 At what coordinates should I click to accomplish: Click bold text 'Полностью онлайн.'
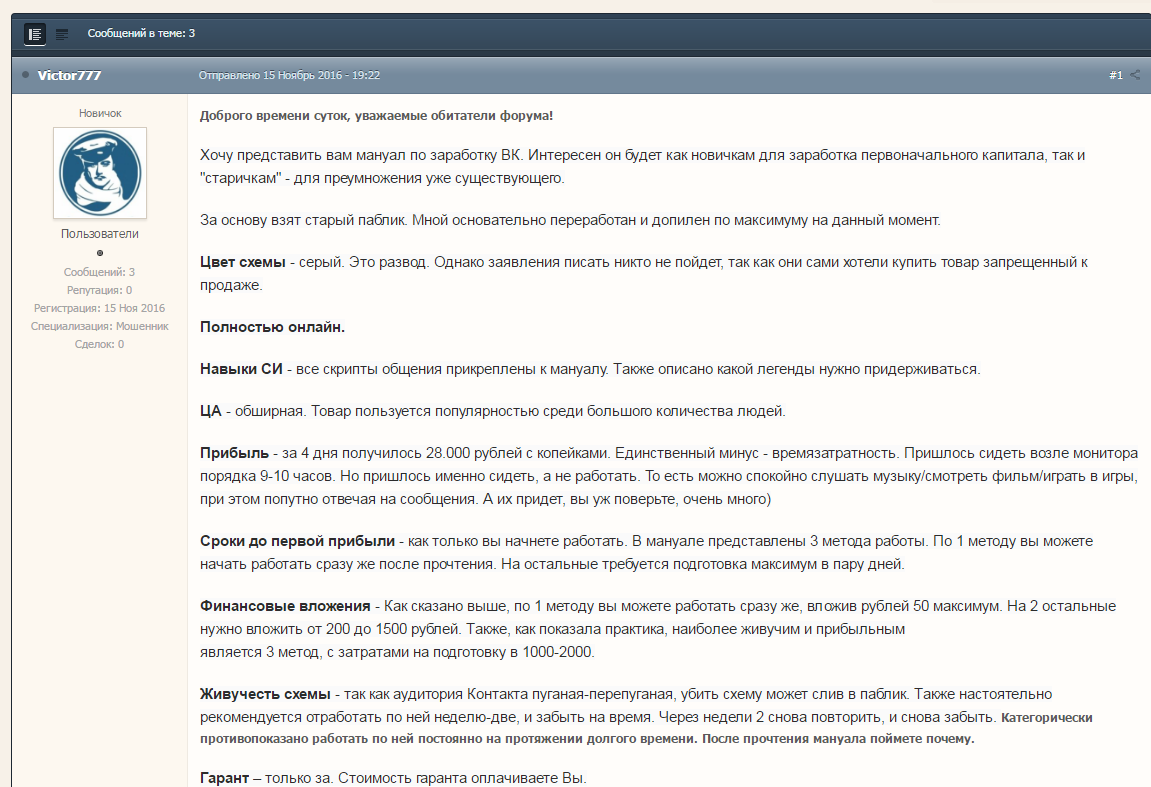[272, 327]
